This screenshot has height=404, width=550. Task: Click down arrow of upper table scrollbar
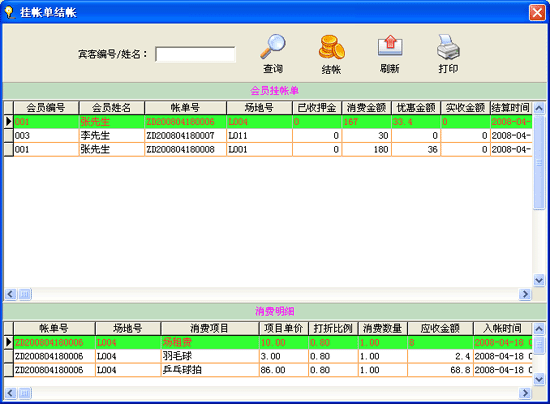click(539, 280)
